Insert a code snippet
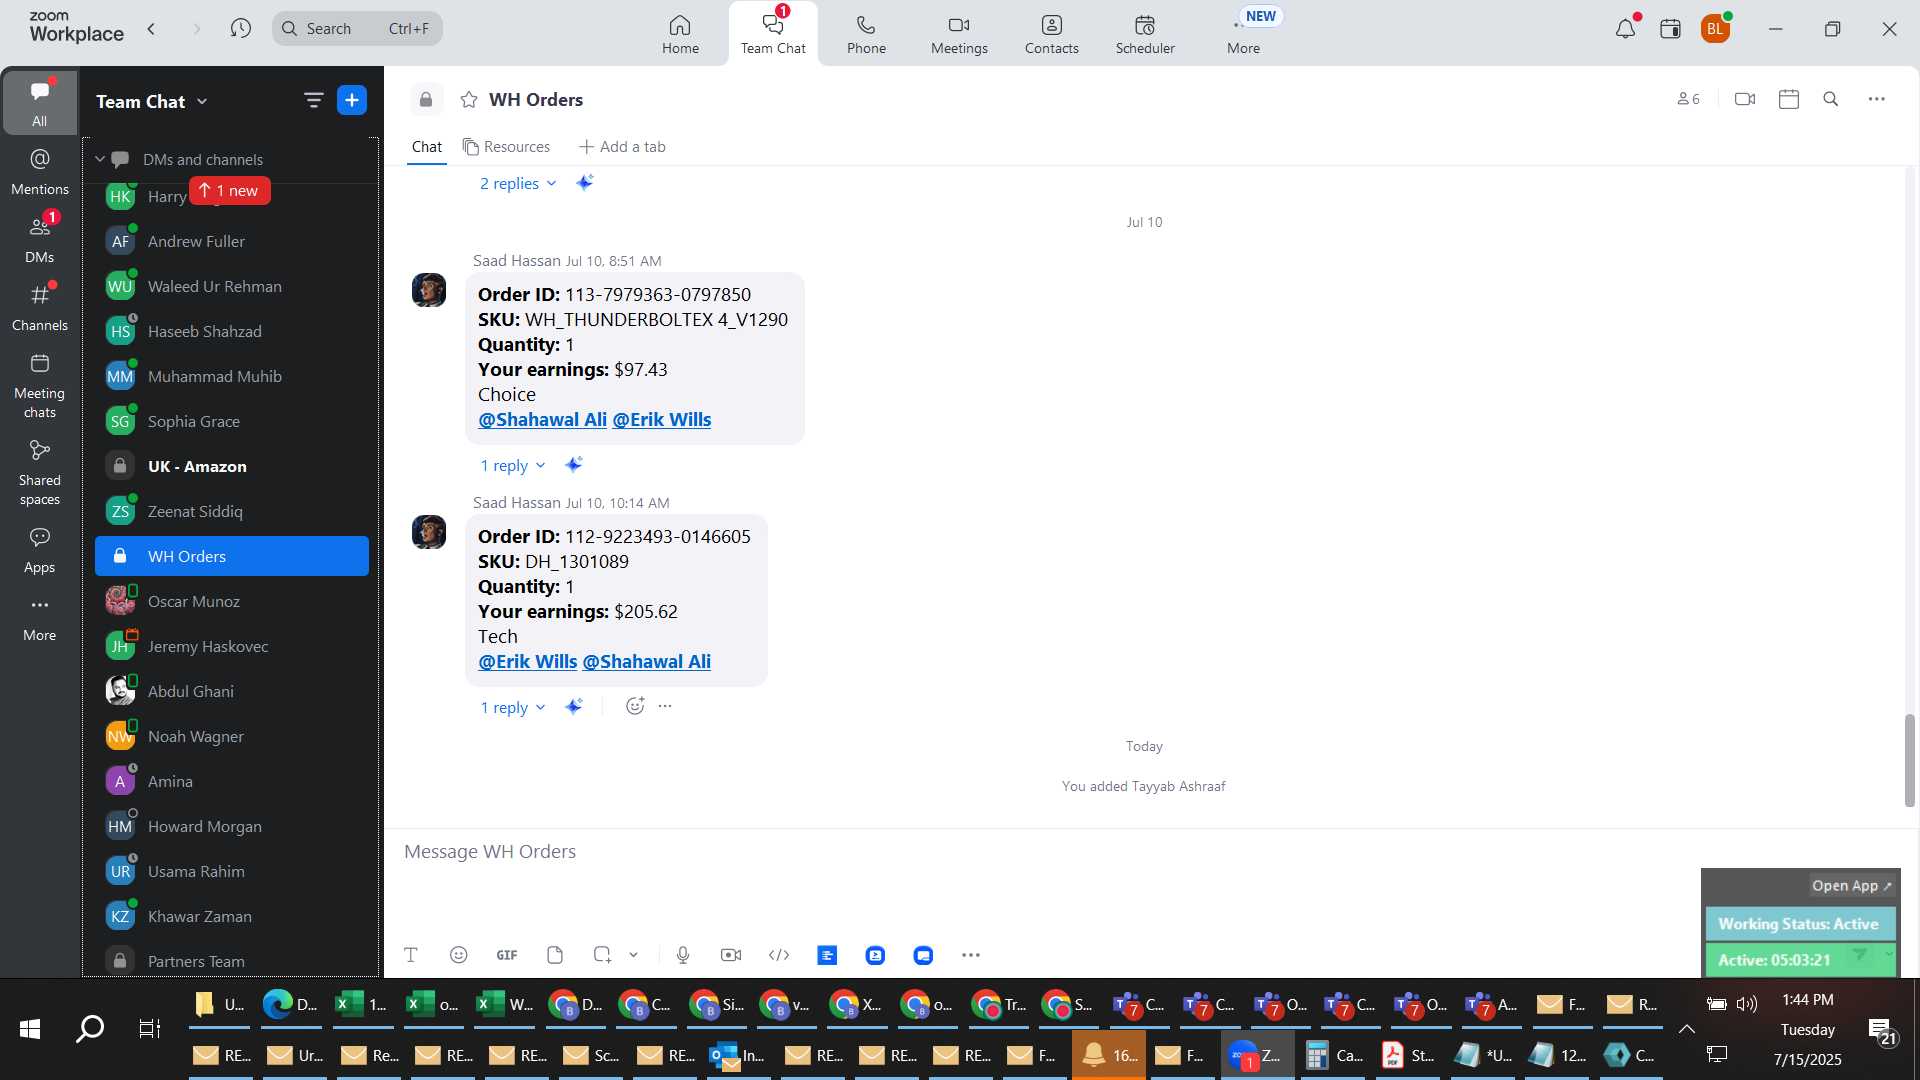 pos(779,955)
